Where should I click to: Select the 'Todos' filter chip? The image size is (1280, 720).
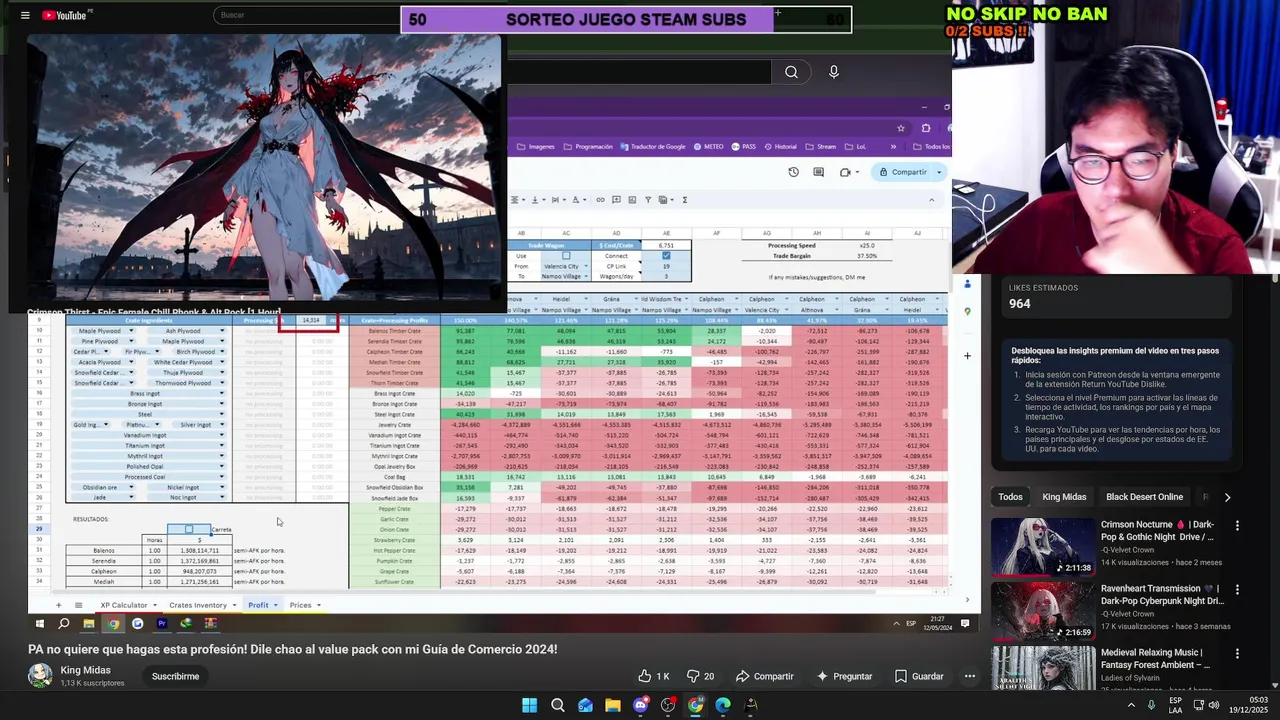1010,497
